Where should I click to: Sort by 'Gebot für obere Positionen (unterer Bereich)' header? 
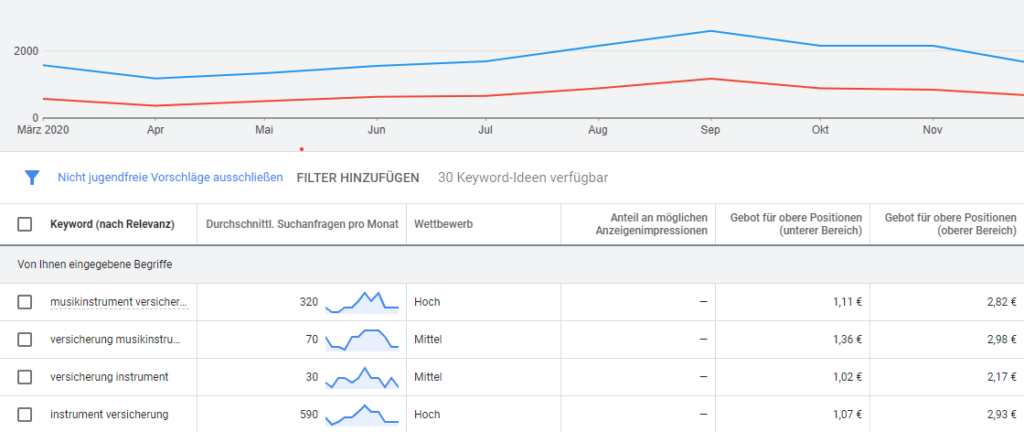click(x=797, y=224)
